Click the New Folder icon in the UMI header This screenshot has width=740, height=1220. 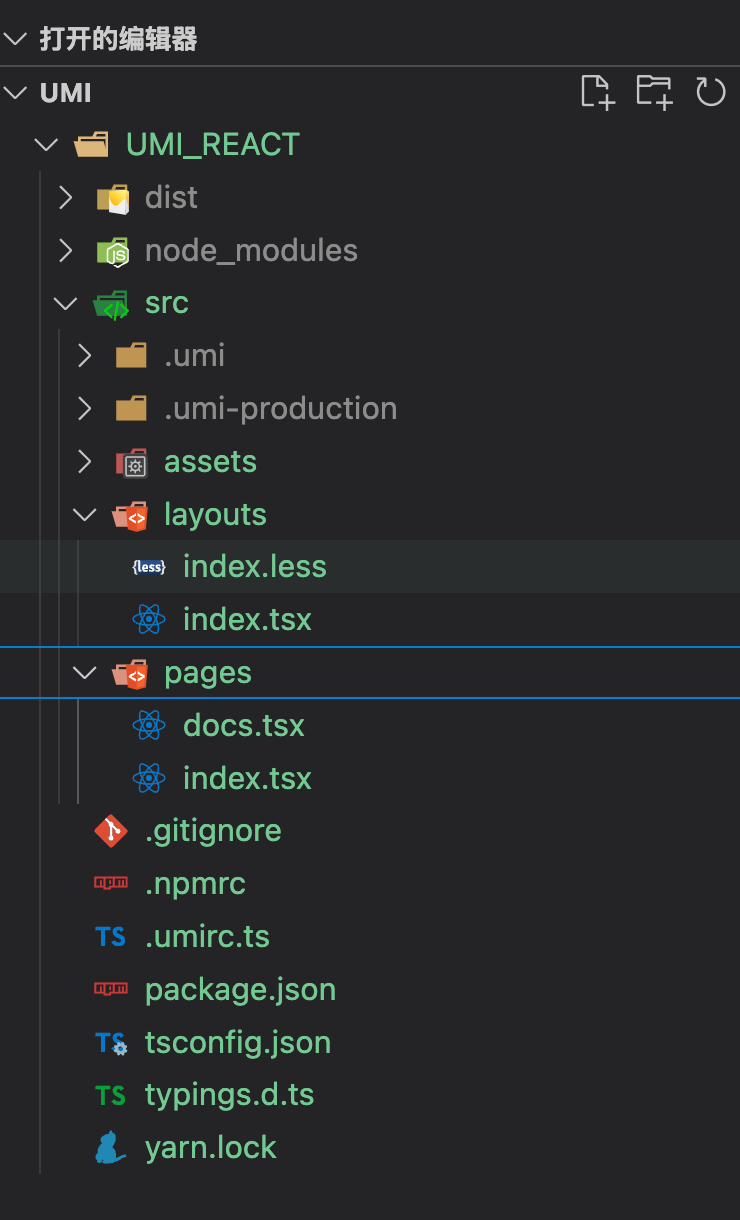pos(654,92)
